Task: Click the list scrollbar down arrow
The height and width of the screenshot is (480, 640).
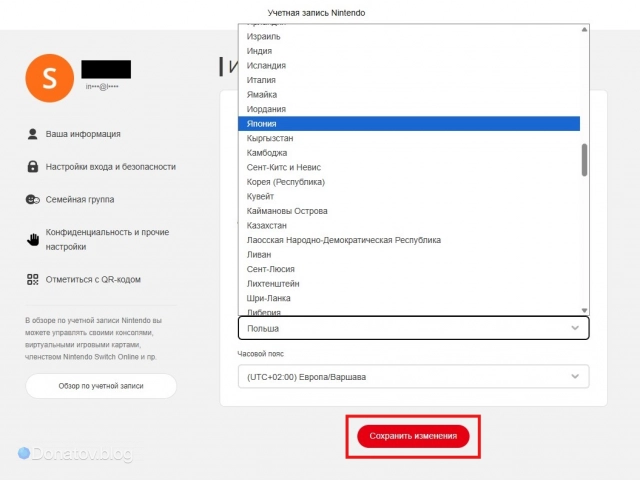Action: click(584, 310)
